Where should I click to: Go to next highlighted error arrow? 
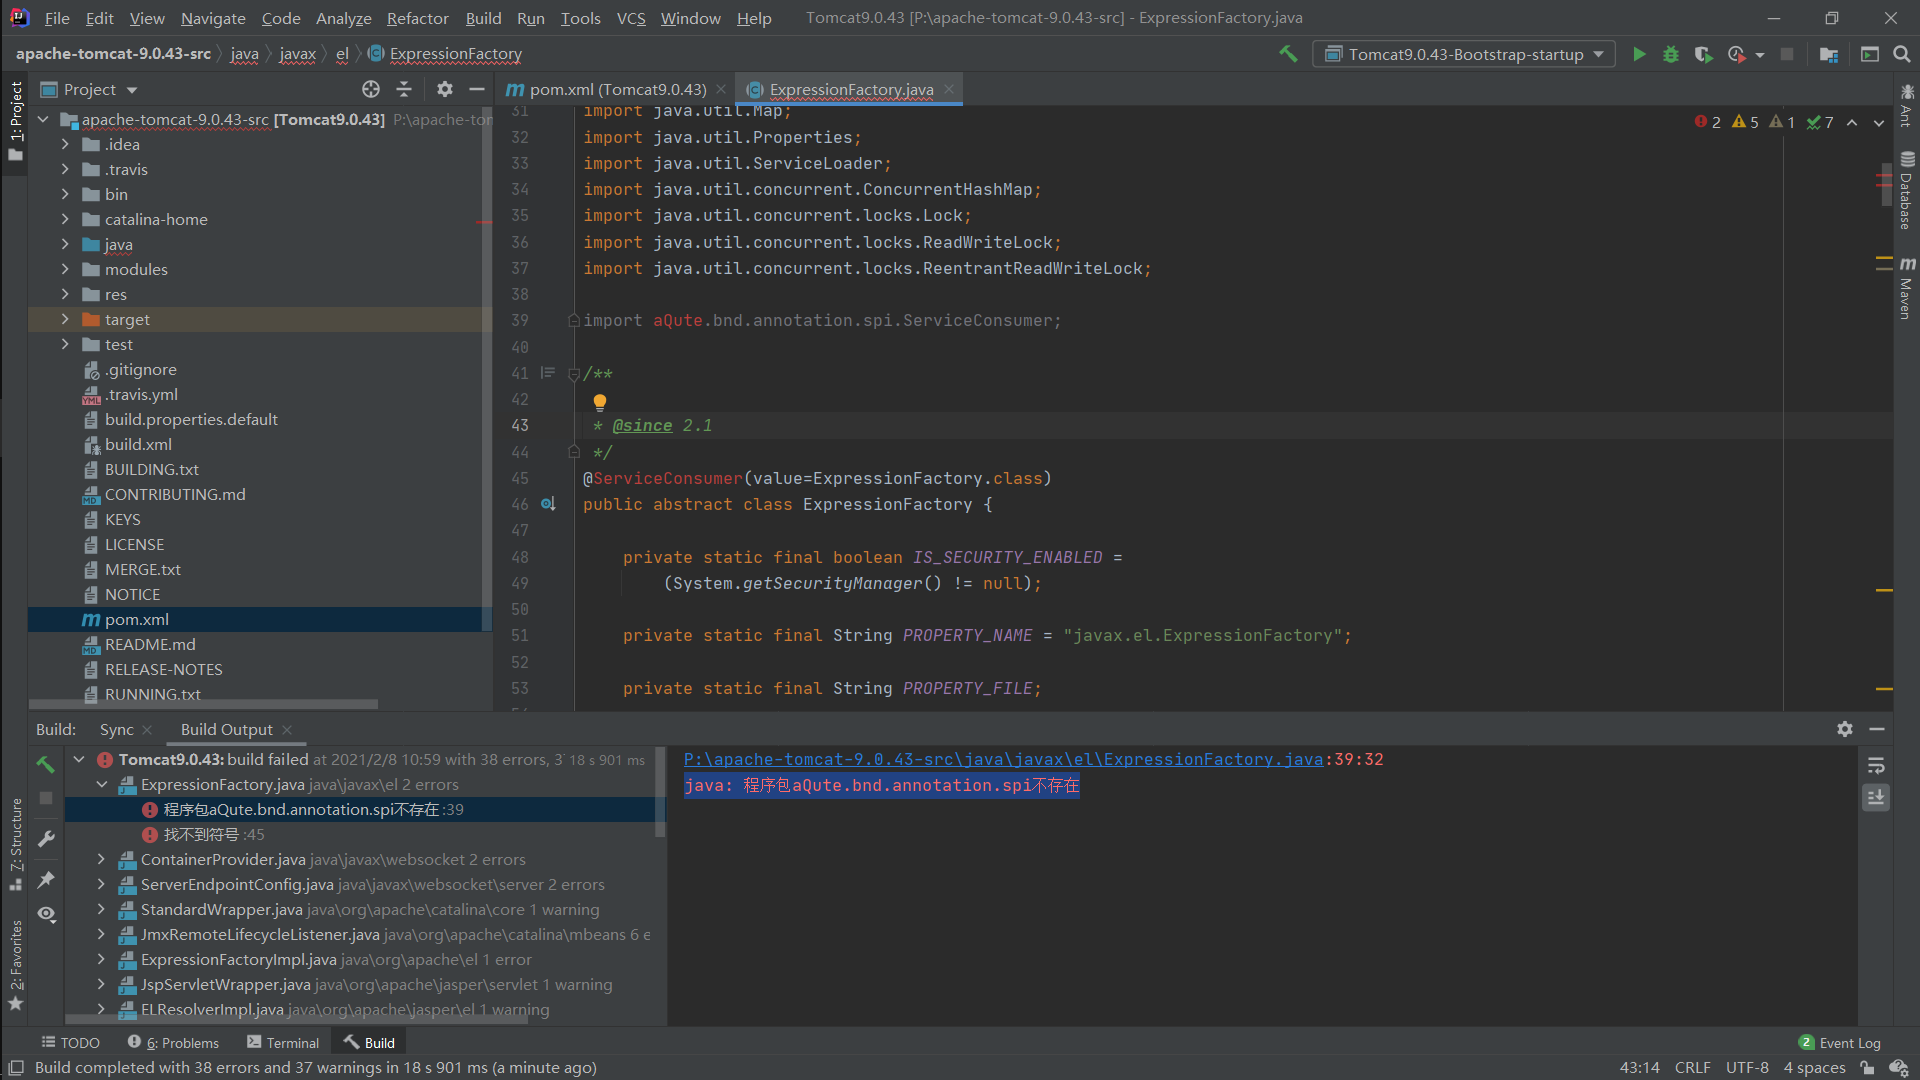tap(1879, 122)
